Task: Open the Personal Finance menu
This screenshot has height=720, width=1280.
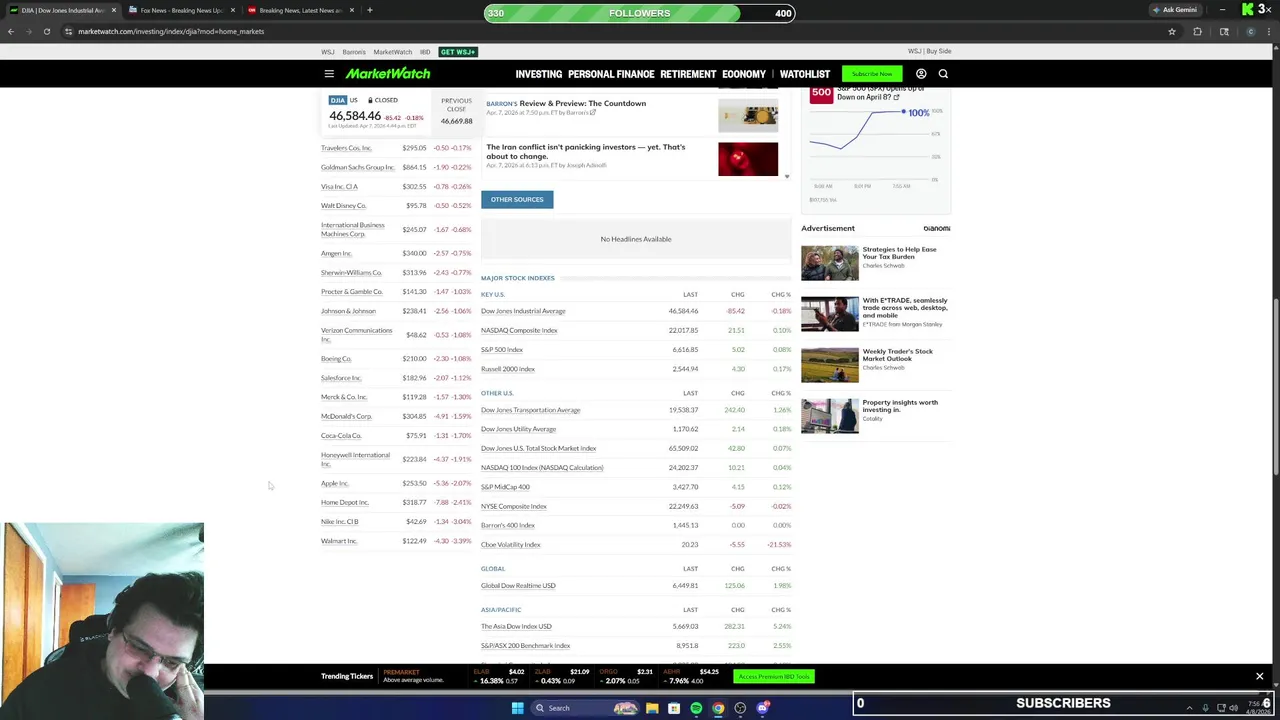Action: [x=611, y=74]
